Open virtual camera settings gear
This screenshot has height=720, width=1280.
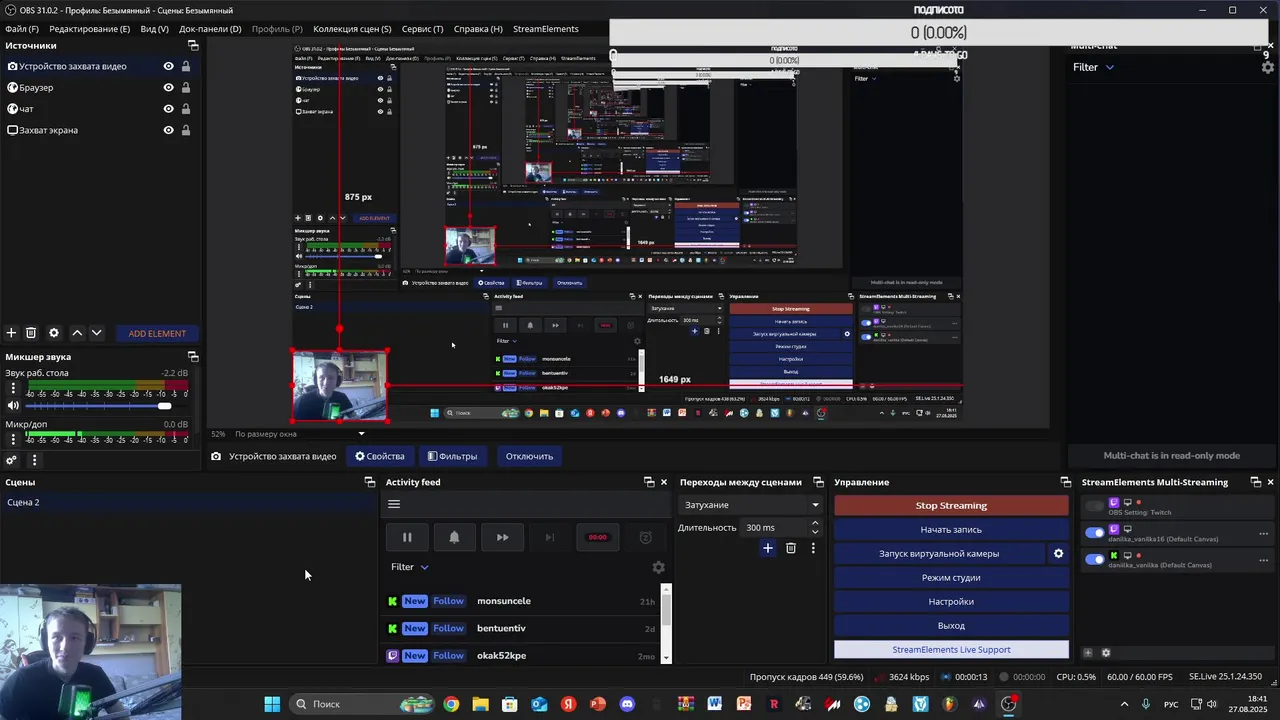1058,553
